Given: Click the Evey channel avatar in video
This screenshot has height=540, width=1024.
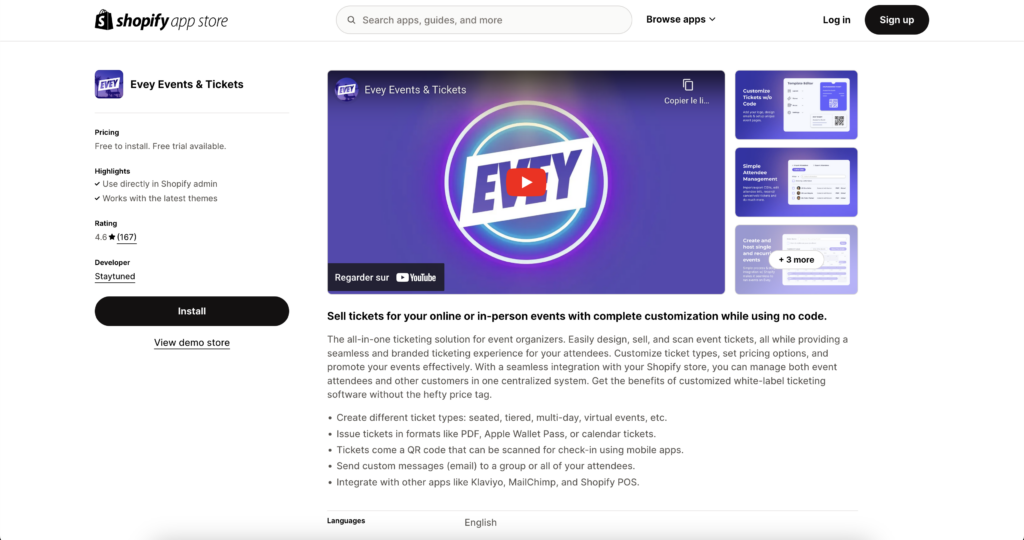Looking at the screenshot, I should [x=346, y=89].
